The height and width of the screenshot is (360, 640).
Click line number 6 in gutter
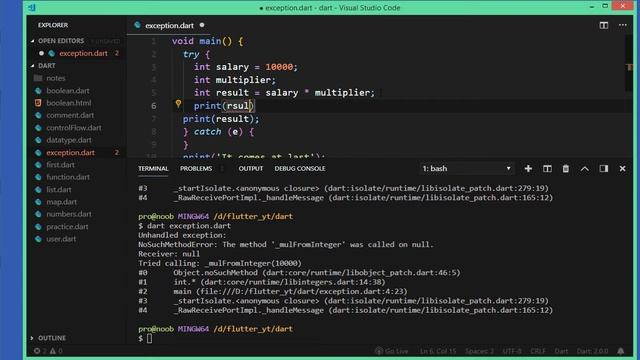tap(153, 106)
